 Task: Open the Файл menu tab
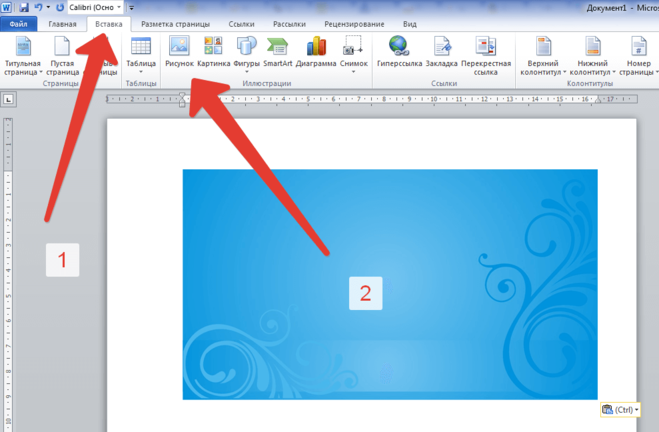[x=18, y=23]
